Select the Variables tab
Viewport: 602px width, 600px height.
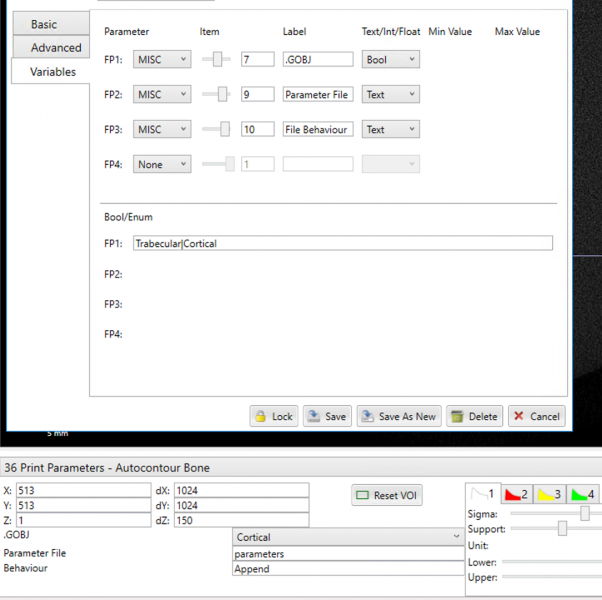coord(51,71)
